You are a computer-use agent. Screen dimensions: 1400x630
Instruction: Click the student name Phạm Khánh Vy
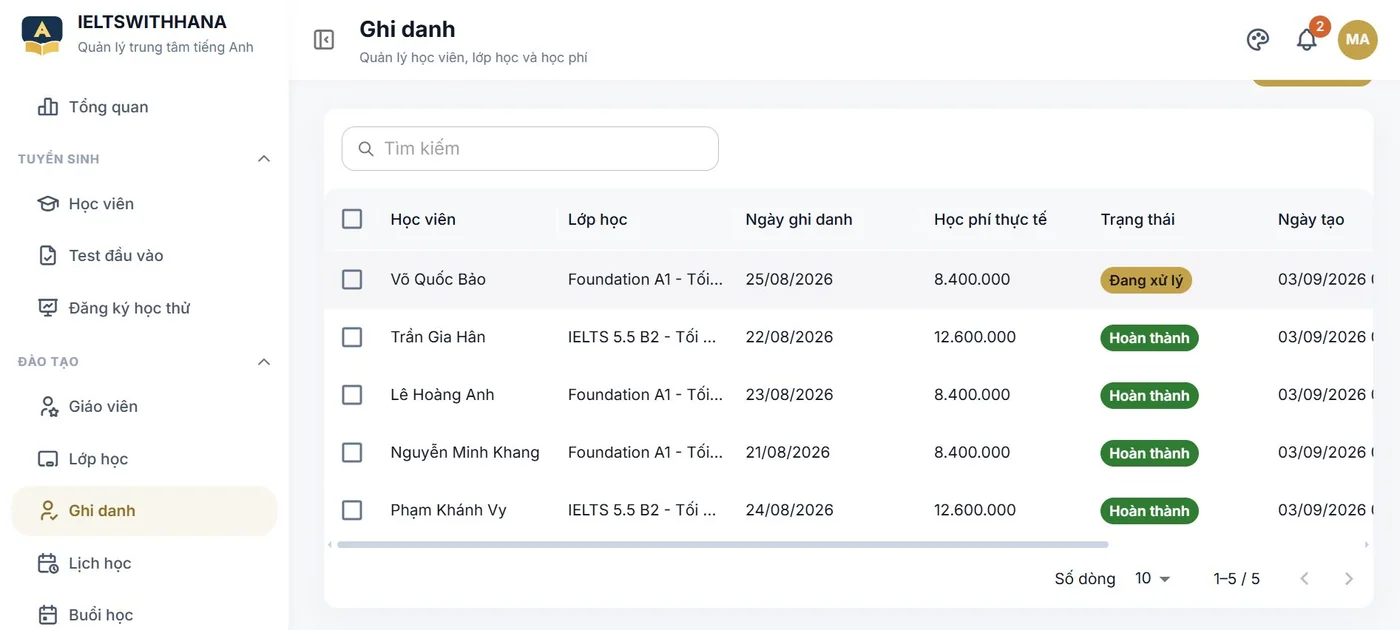[x=448, y=510]
